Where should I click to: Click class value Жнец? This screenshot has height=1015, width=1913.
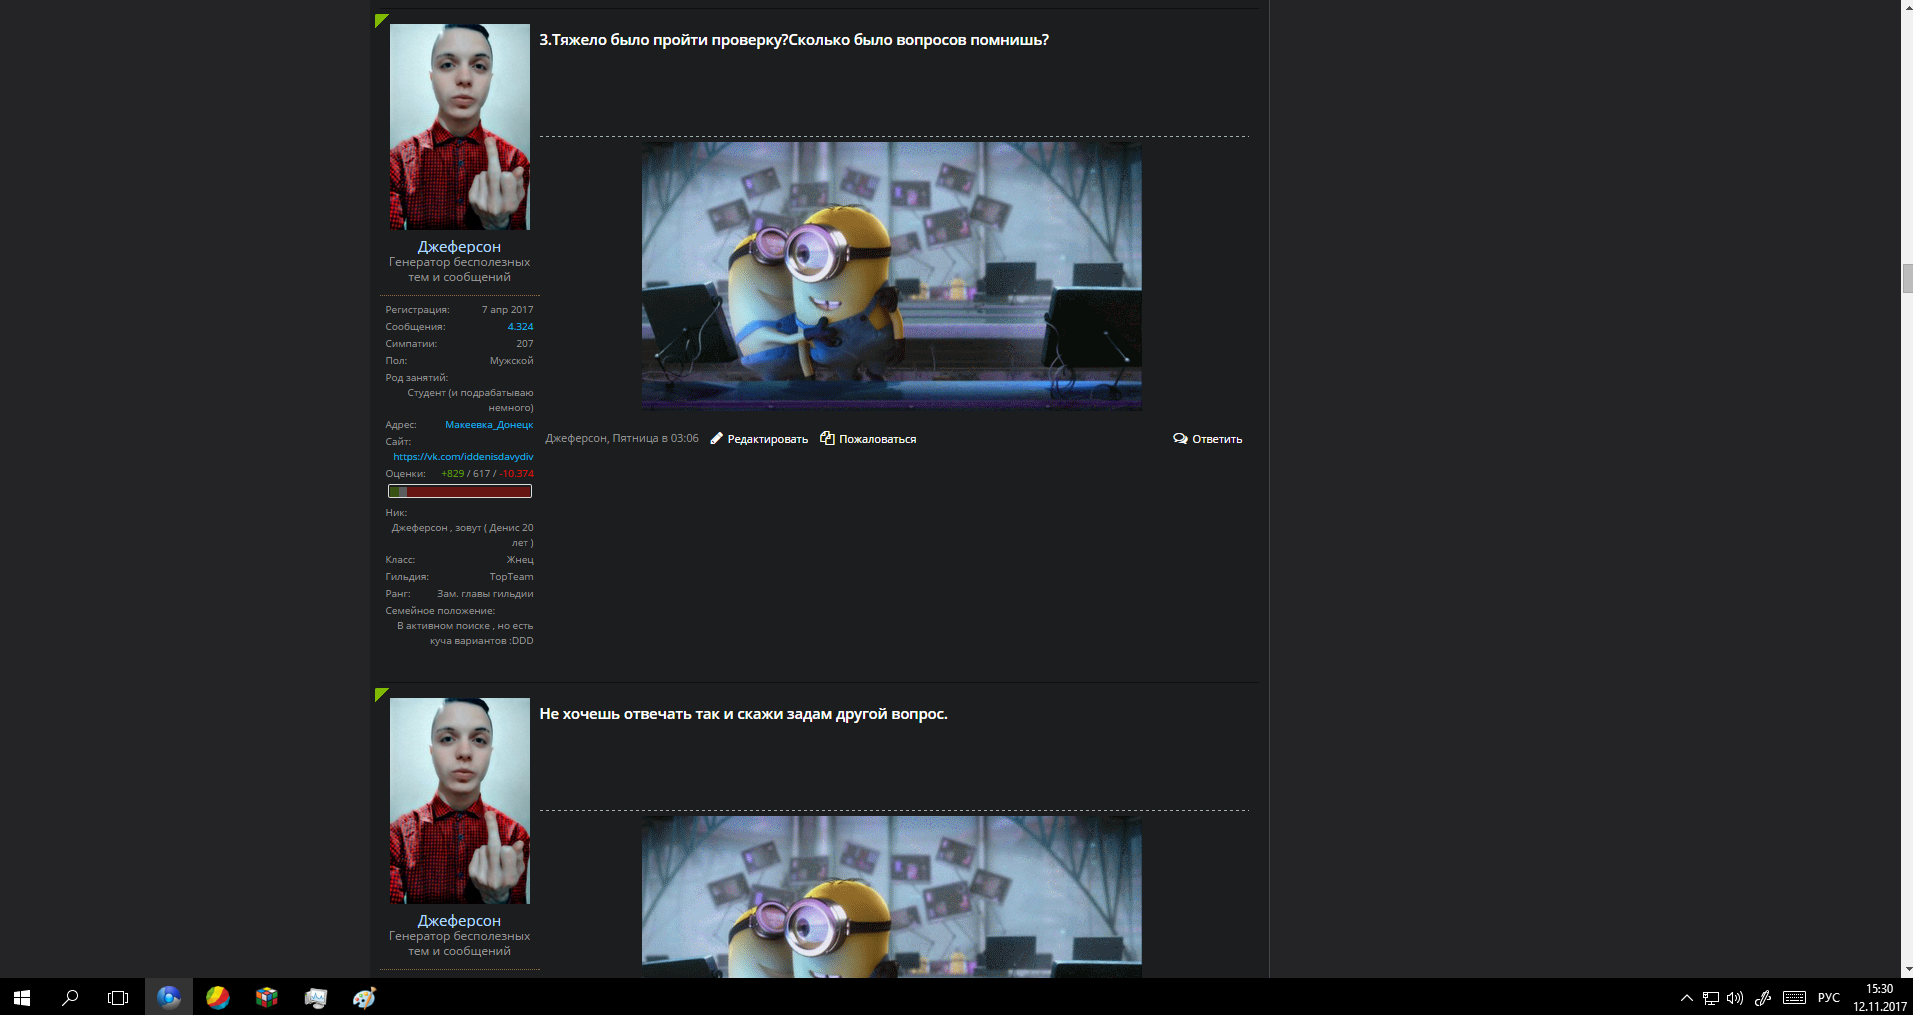[x=520, y=560]
